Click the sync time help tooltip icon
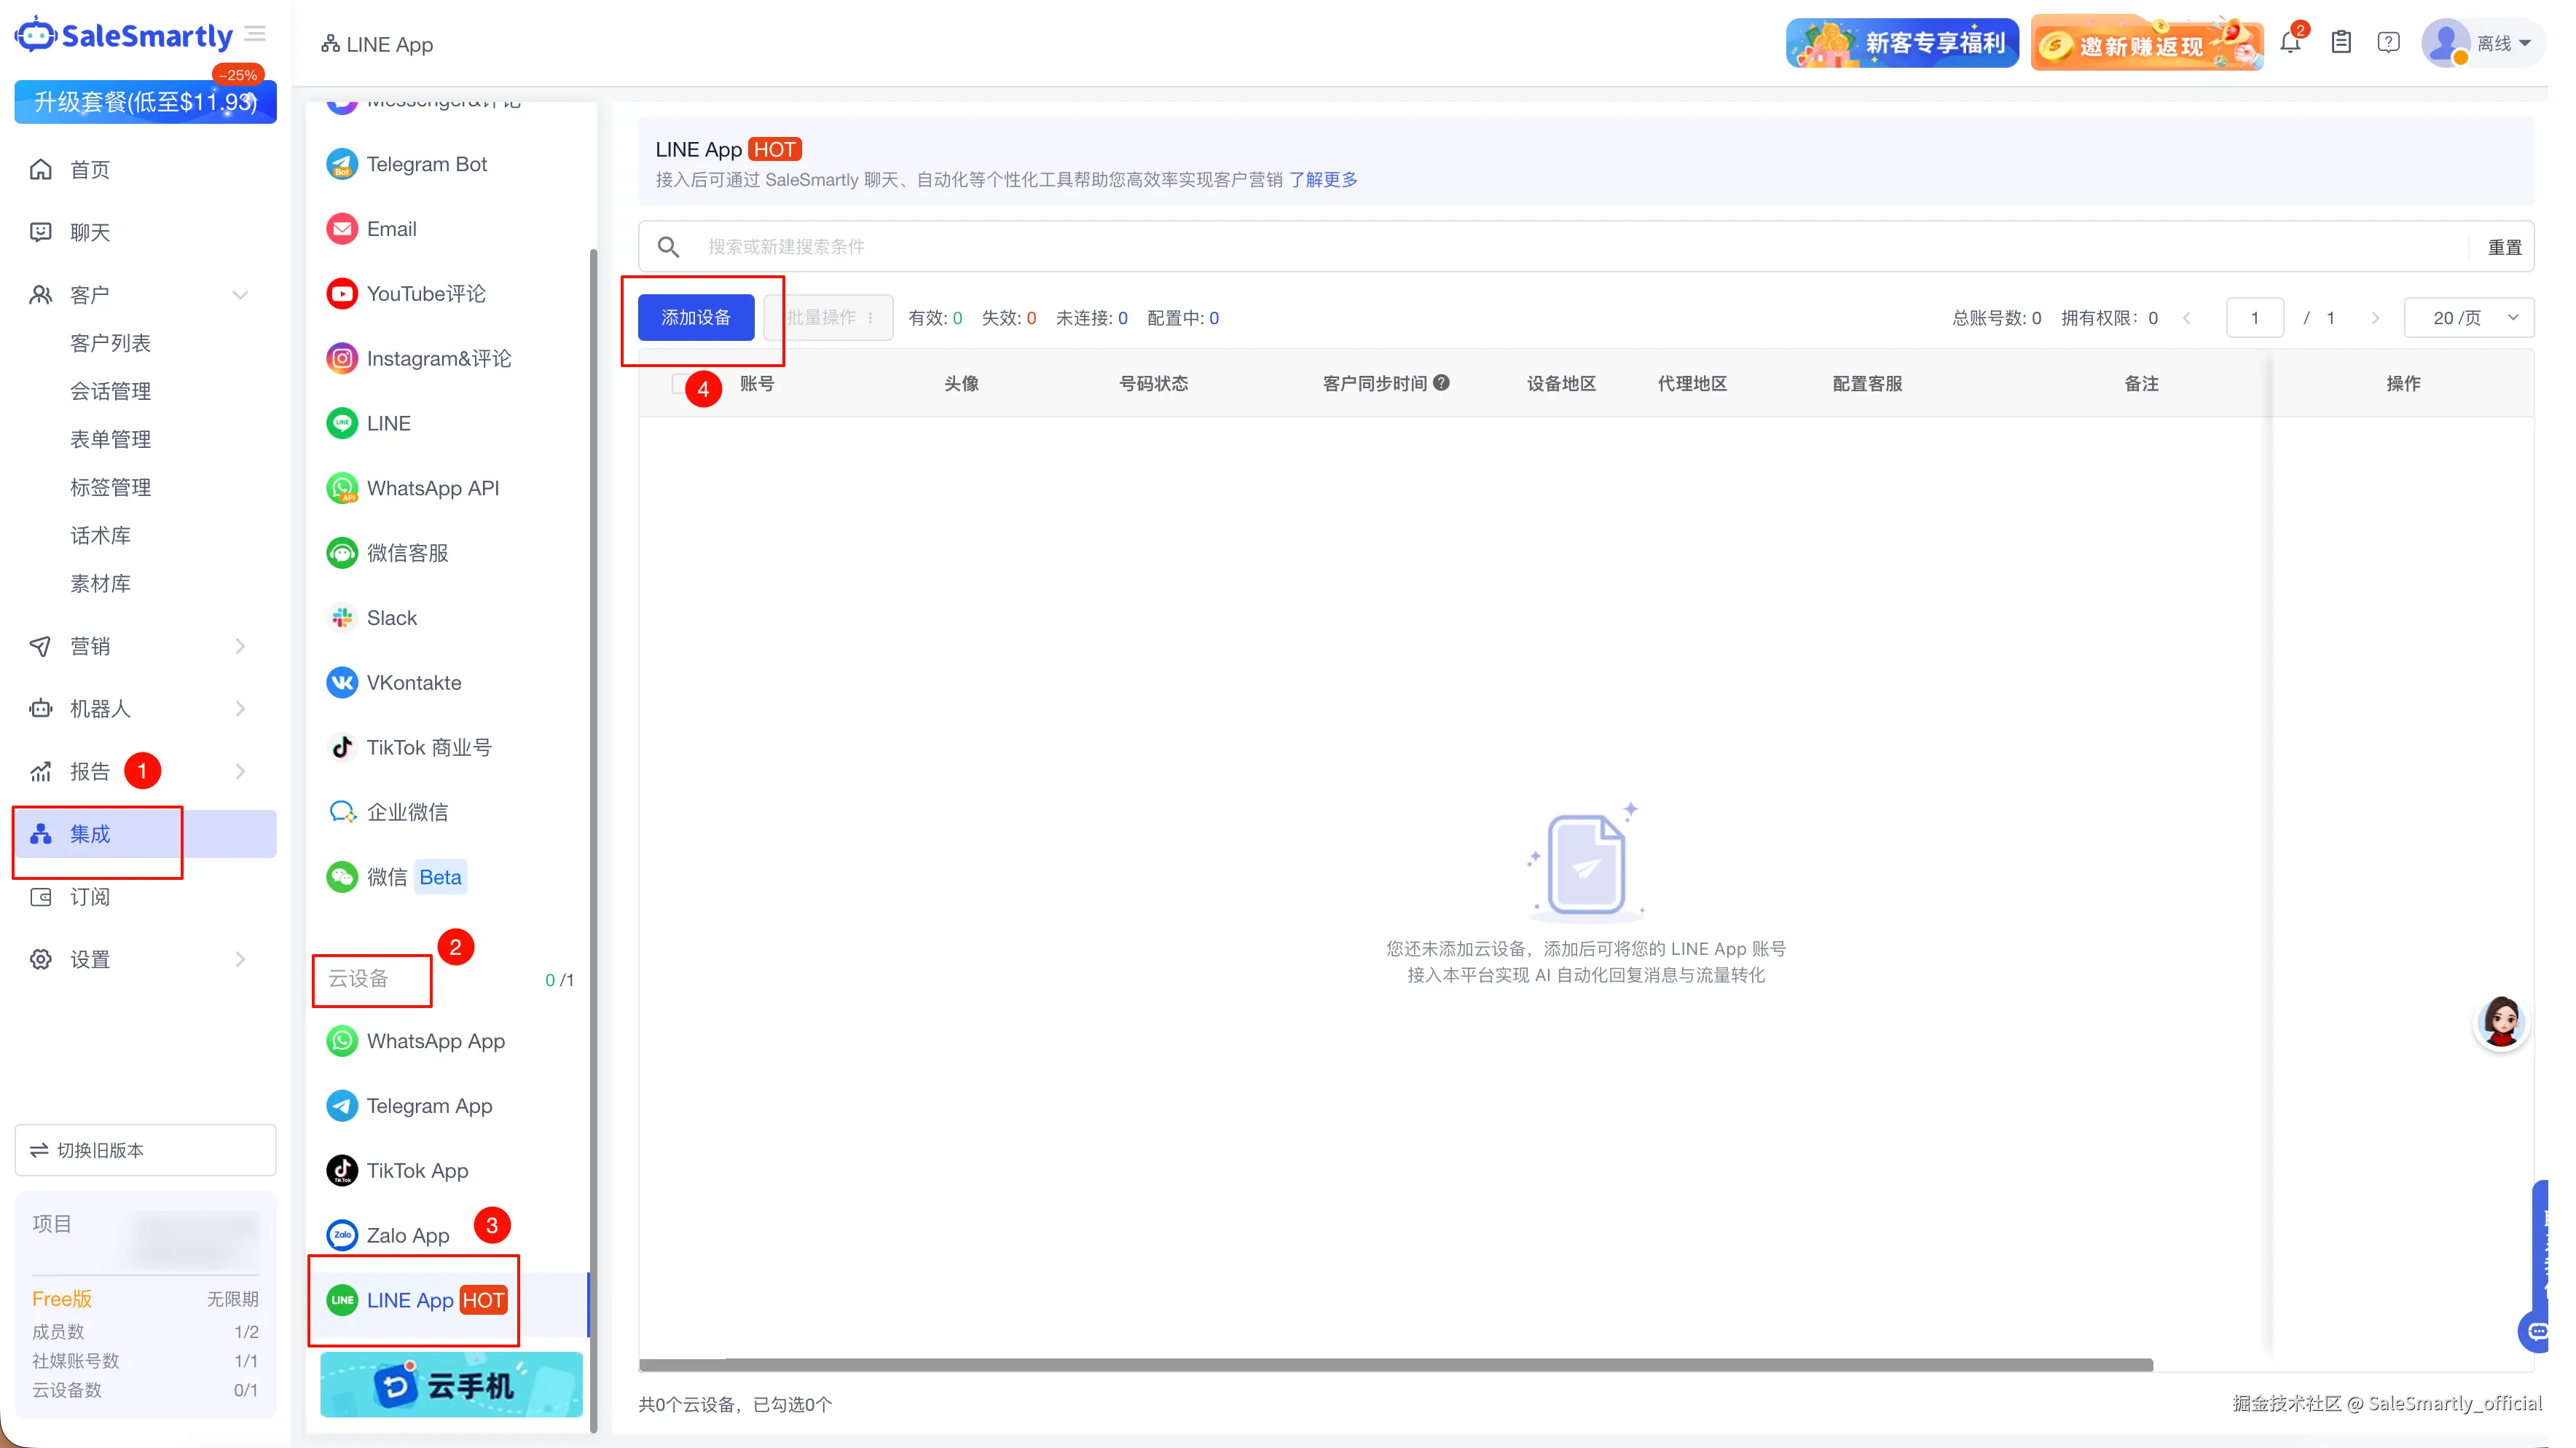 point(1441,383)
